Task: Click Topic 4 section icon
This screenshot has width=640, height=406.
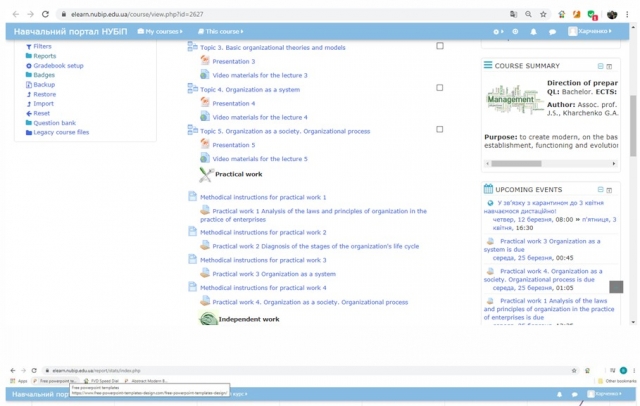Action: (192, 88)
